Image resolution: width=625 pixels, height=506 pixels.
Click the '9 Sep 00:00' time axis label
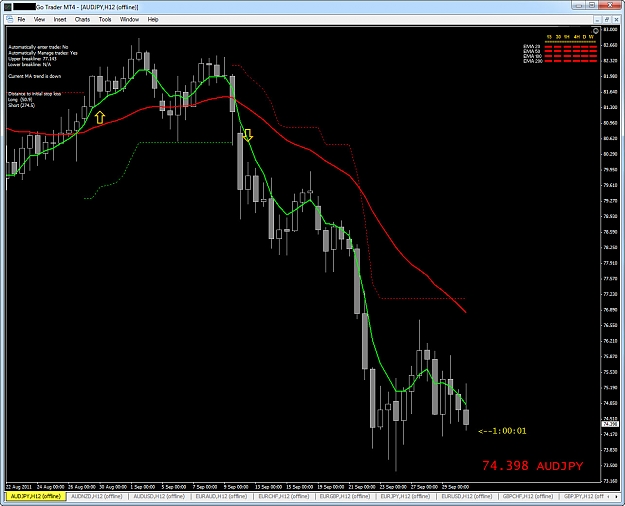coord(236,487)
